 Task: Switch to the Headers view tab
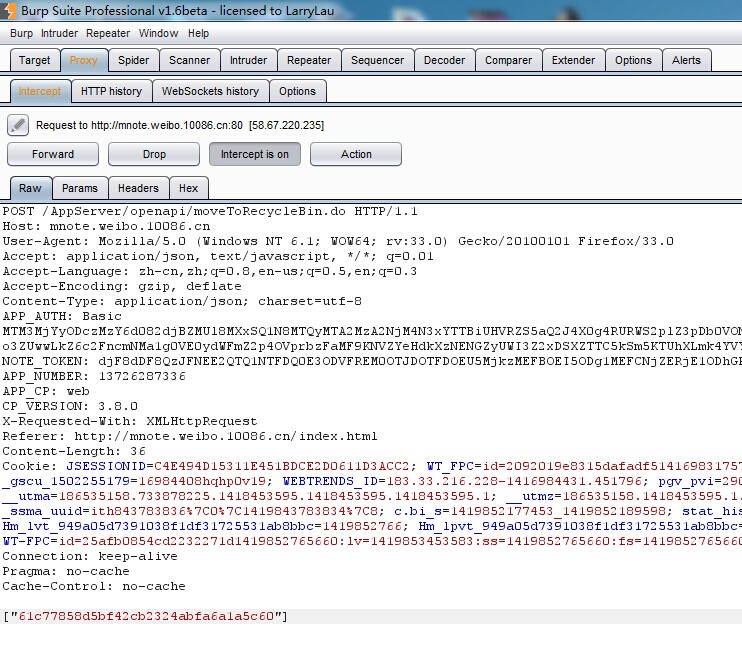(x=138, y=188)
